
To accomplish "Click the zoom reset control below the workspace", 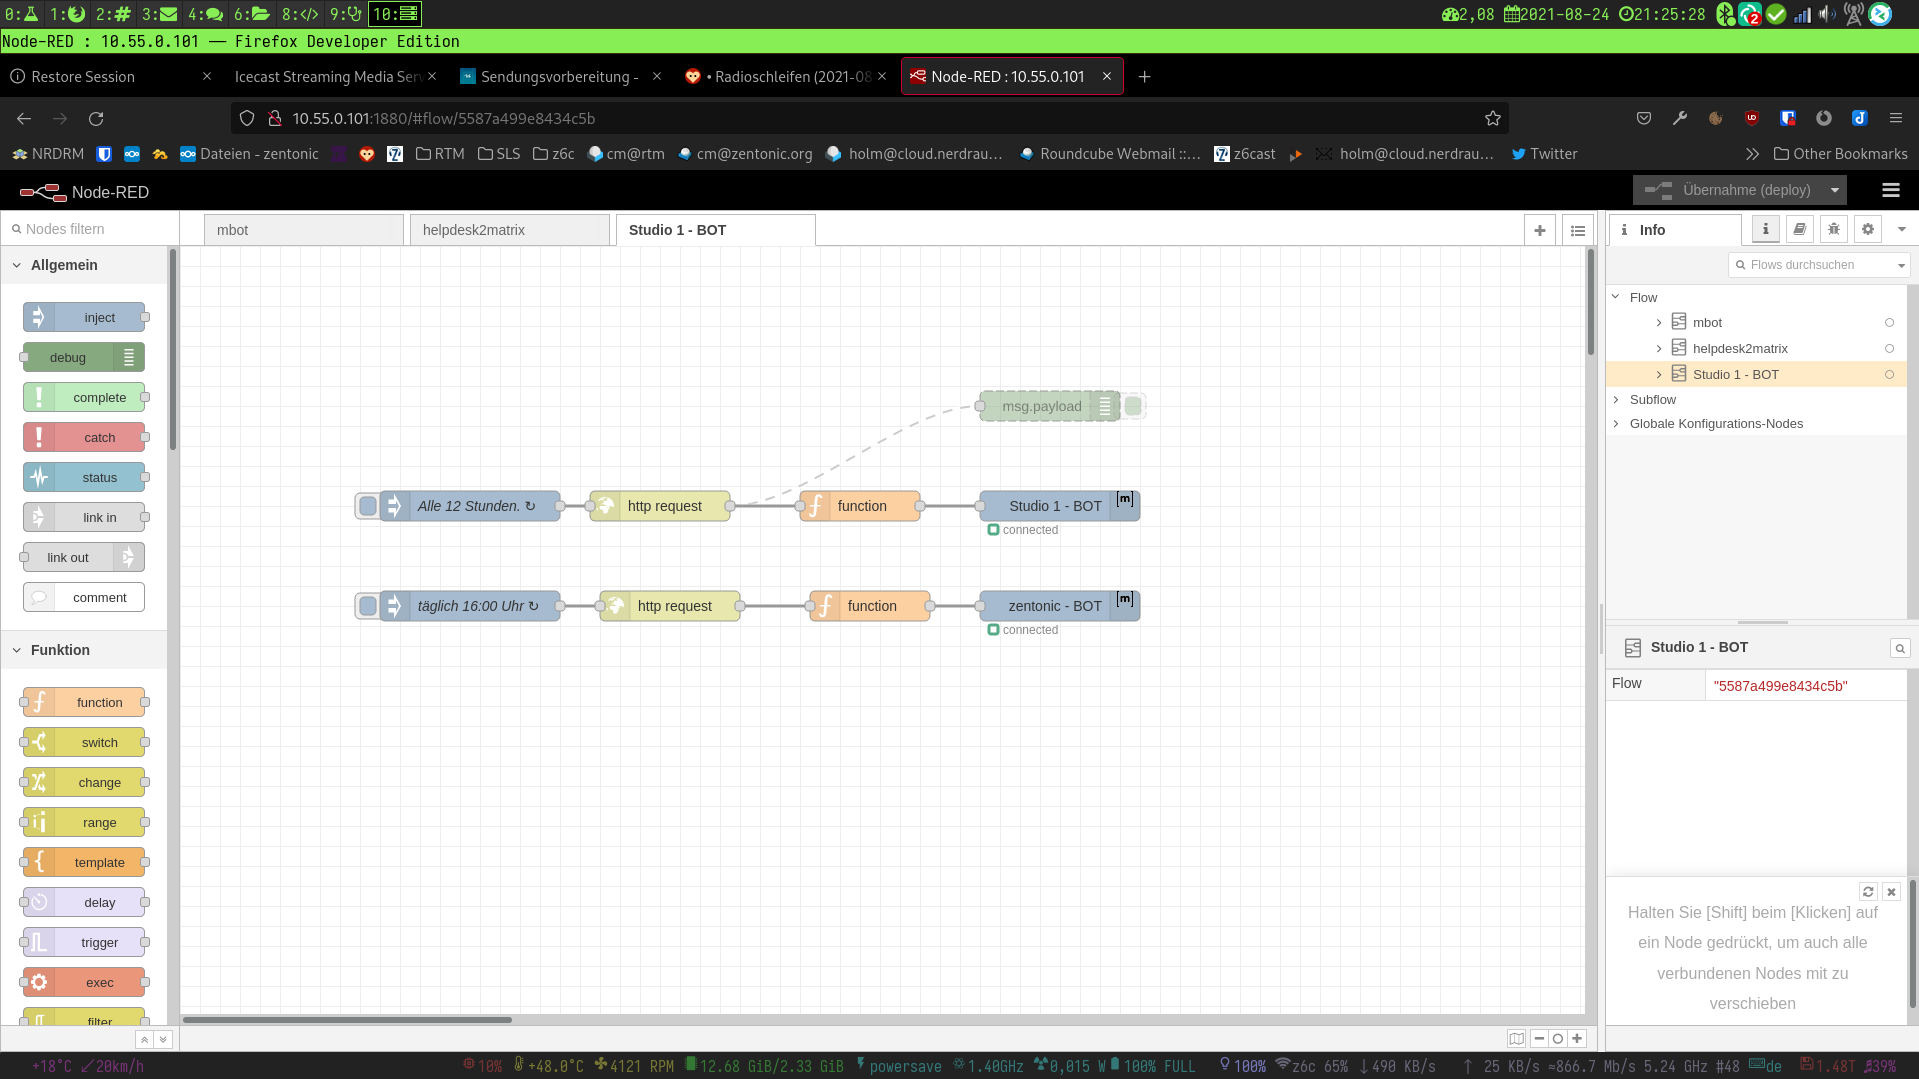I will 1557,1038.
